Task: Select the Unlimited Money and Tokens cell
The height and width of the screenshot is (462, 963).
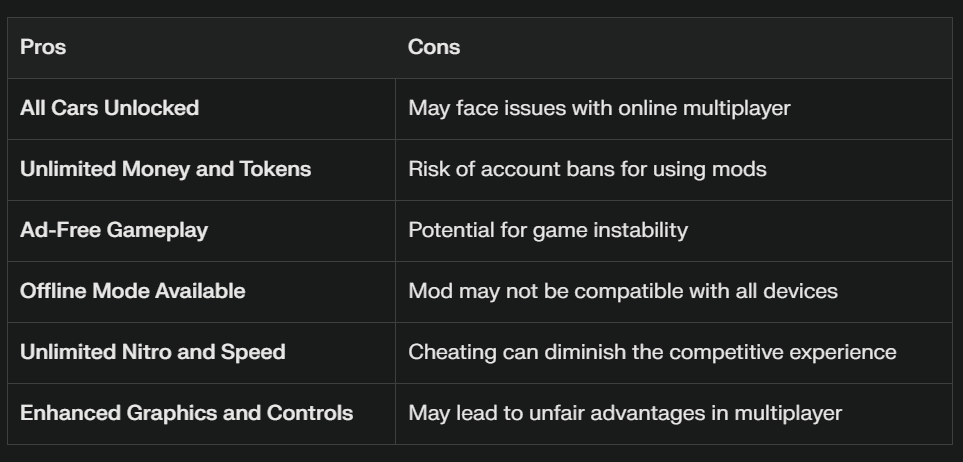Action: pos(201,170)
